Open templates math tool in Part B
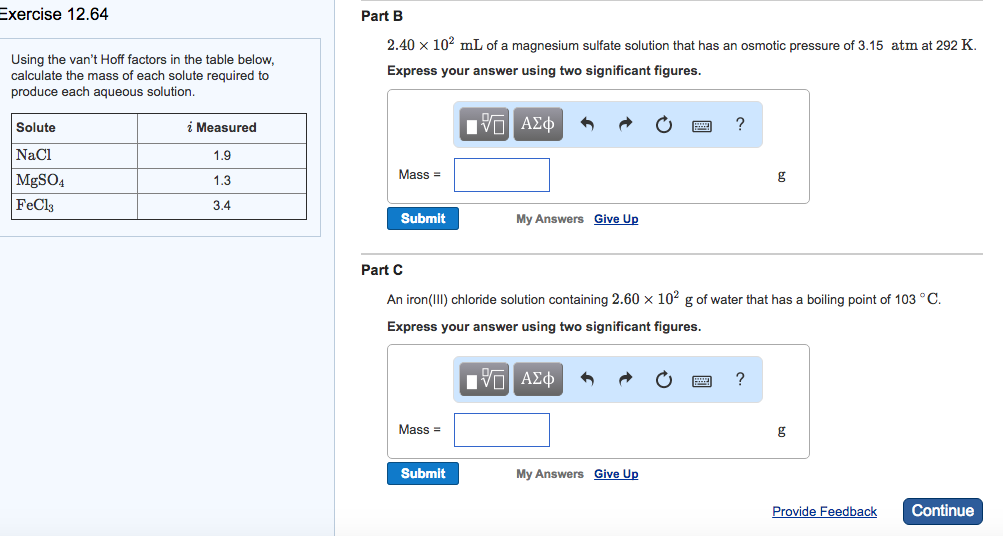Screen dimensions: 1003x536 click(x=485, y=124)
